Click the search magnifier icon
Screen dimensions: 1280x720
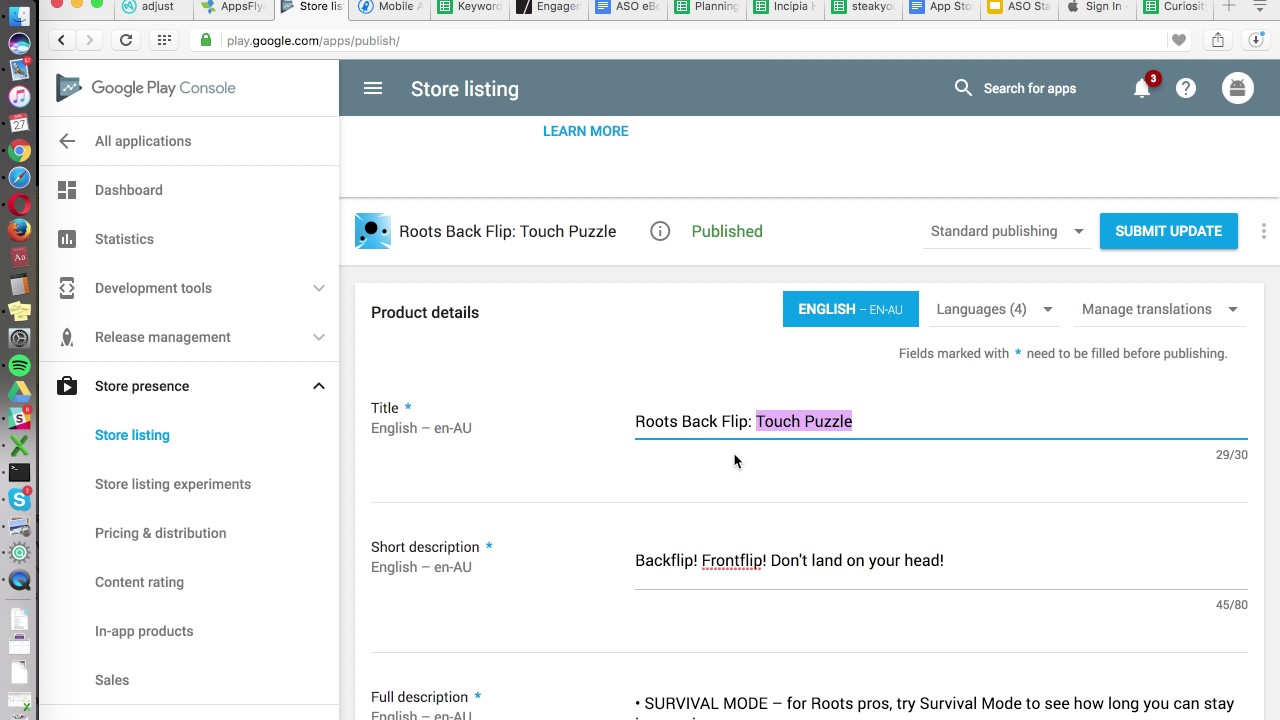(963, 88)
